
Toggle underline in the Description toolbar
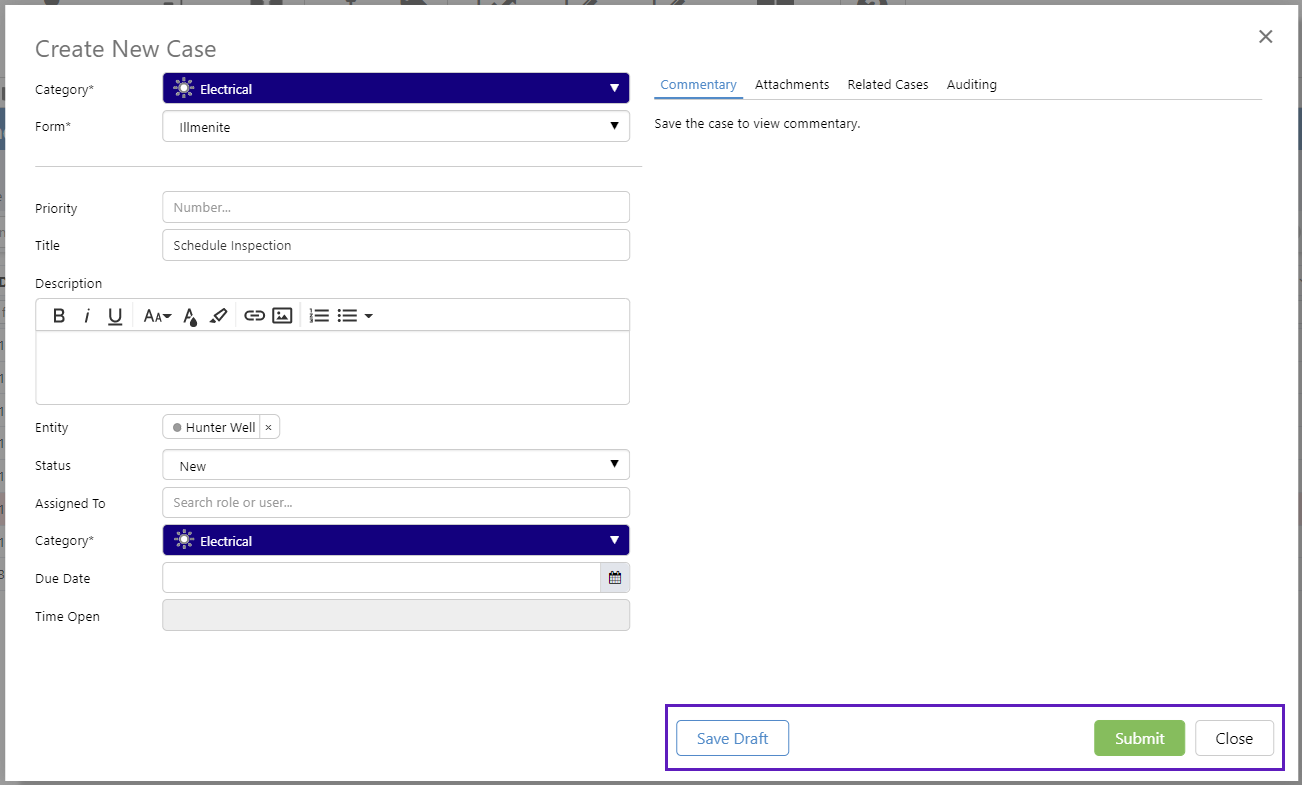point(115,316)
